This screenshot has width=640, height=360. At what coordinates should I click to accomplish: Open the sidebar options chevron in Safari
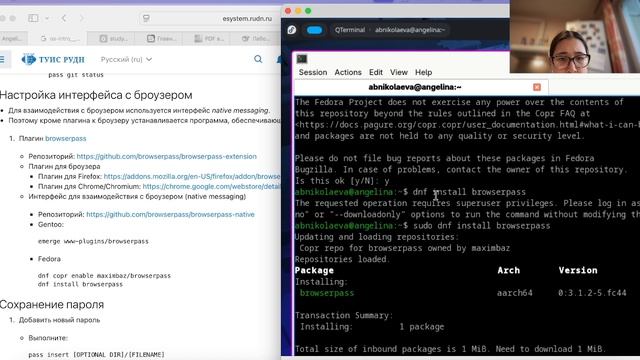pyautogui.click(x=47, y=18)
